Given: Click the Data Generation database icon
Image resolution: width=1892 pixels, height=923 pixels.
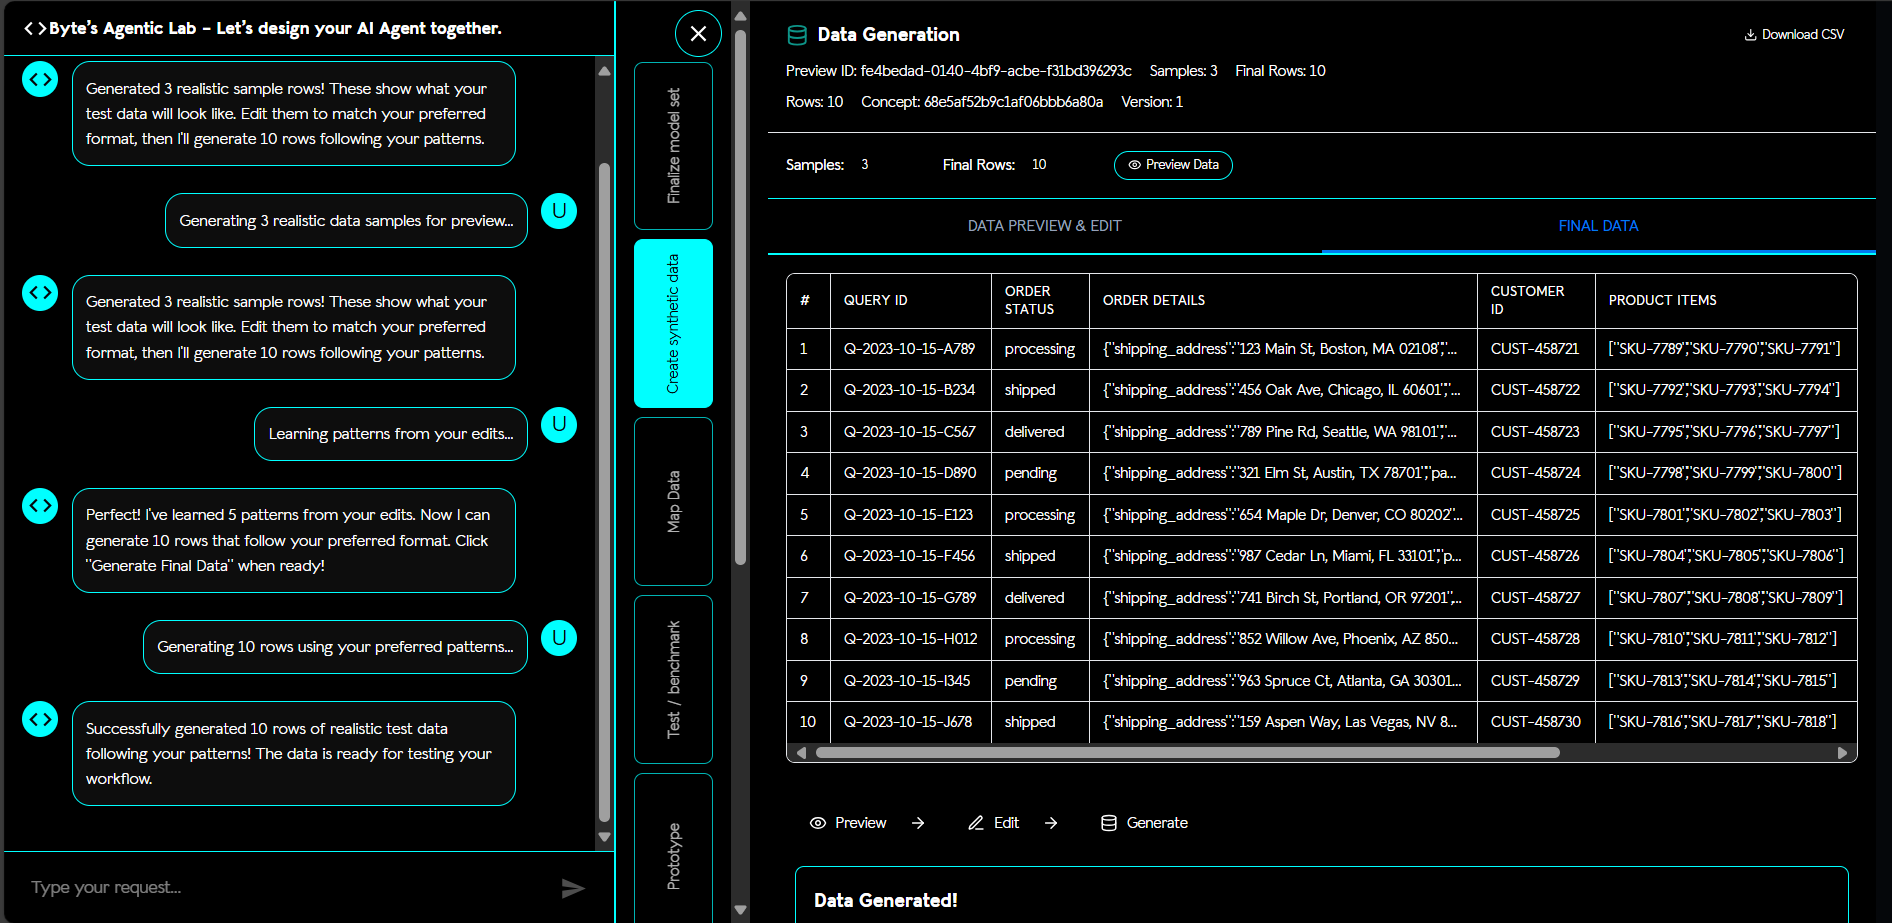Looking at the screenshot, I should [x=797, y=35].
